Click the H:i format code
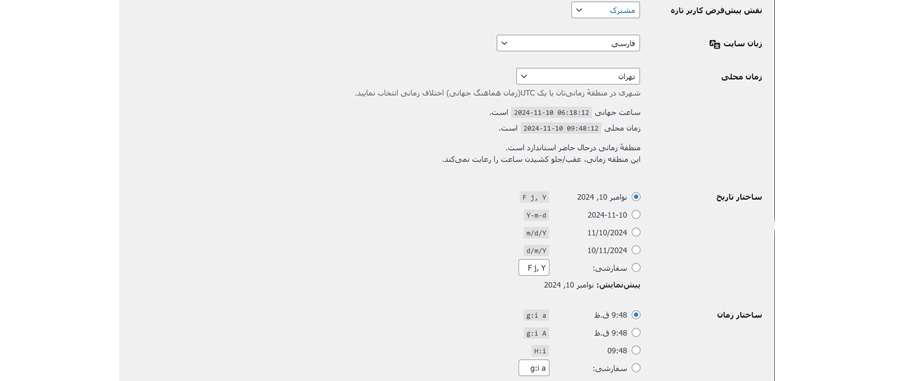 pyautogui.click(x=540, y=351)
